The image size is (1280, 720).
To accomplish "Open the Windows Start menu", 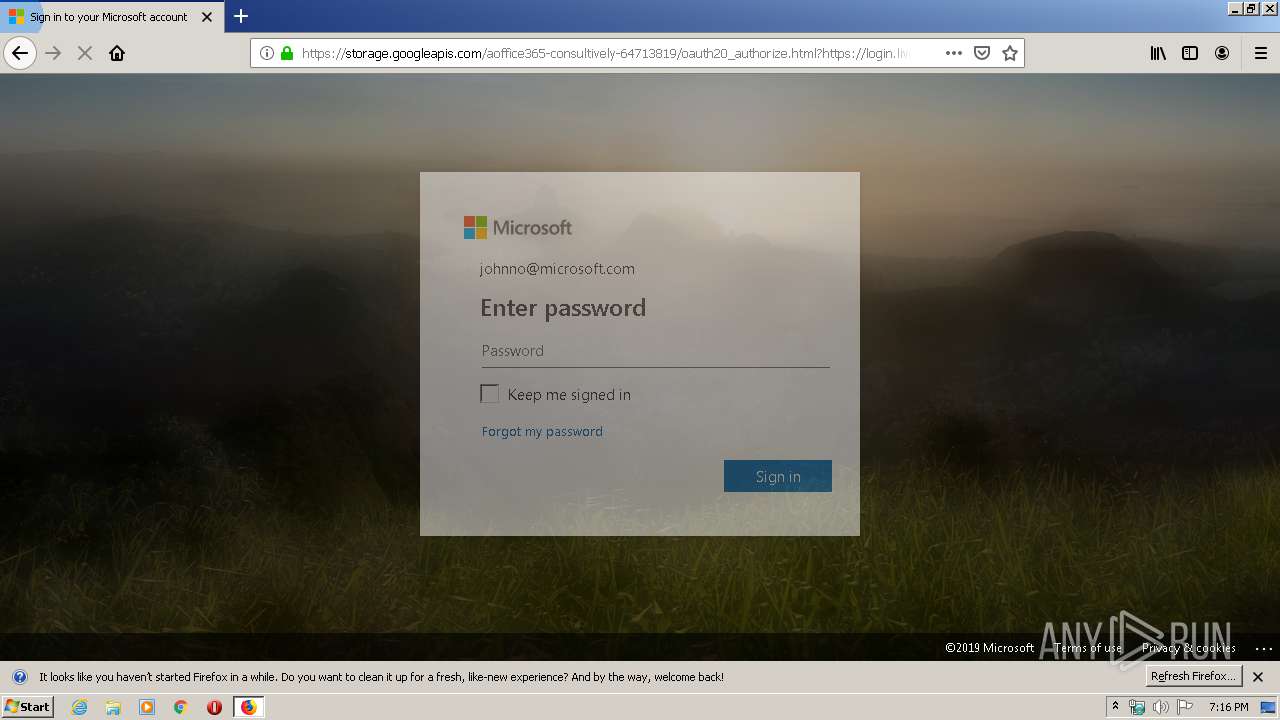I will point(27,706).
